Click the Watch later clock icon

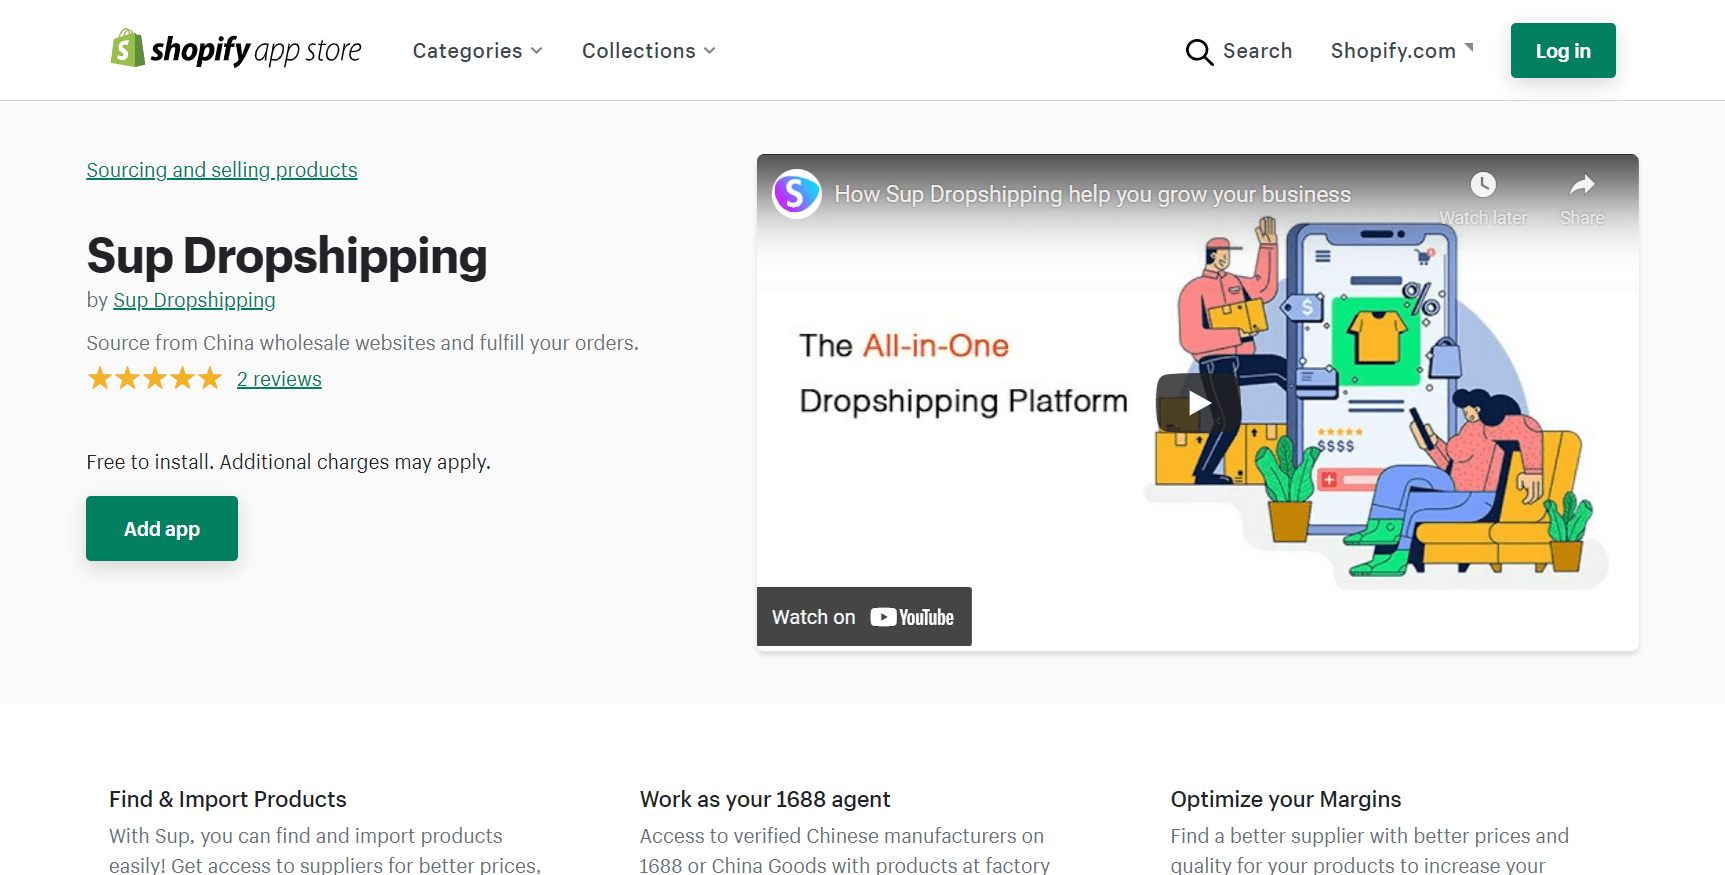(1482, 185)
